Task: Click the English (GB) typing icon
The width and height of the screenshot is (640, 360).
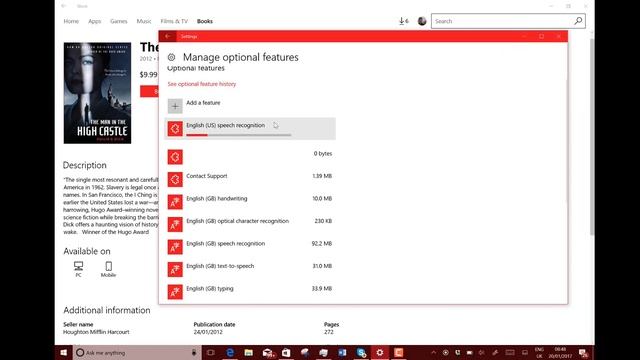Action: pos(175,291)
